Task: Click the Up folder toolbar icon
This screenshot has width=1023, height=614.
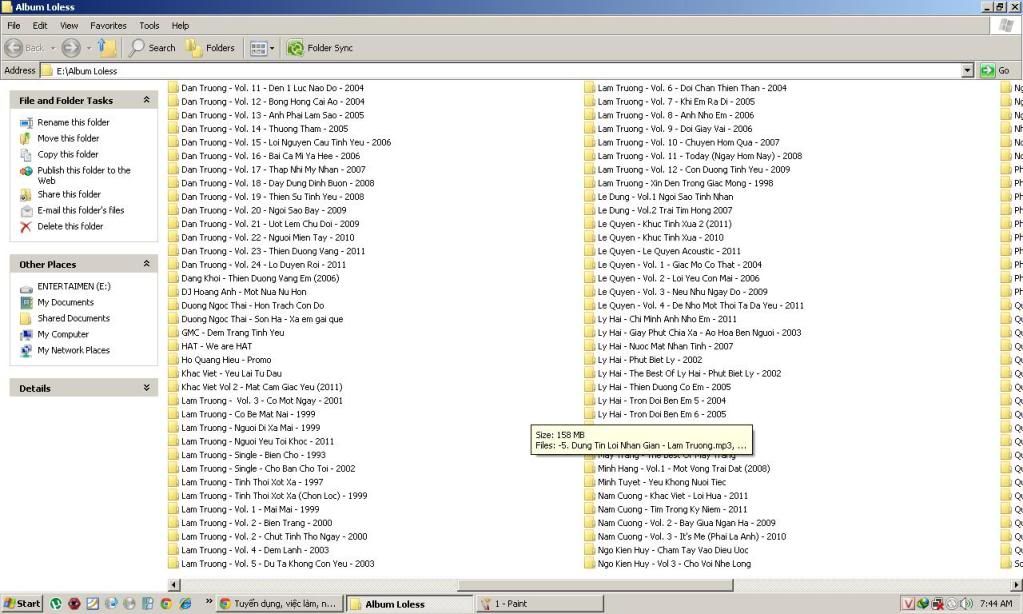Action: (107, 47)
